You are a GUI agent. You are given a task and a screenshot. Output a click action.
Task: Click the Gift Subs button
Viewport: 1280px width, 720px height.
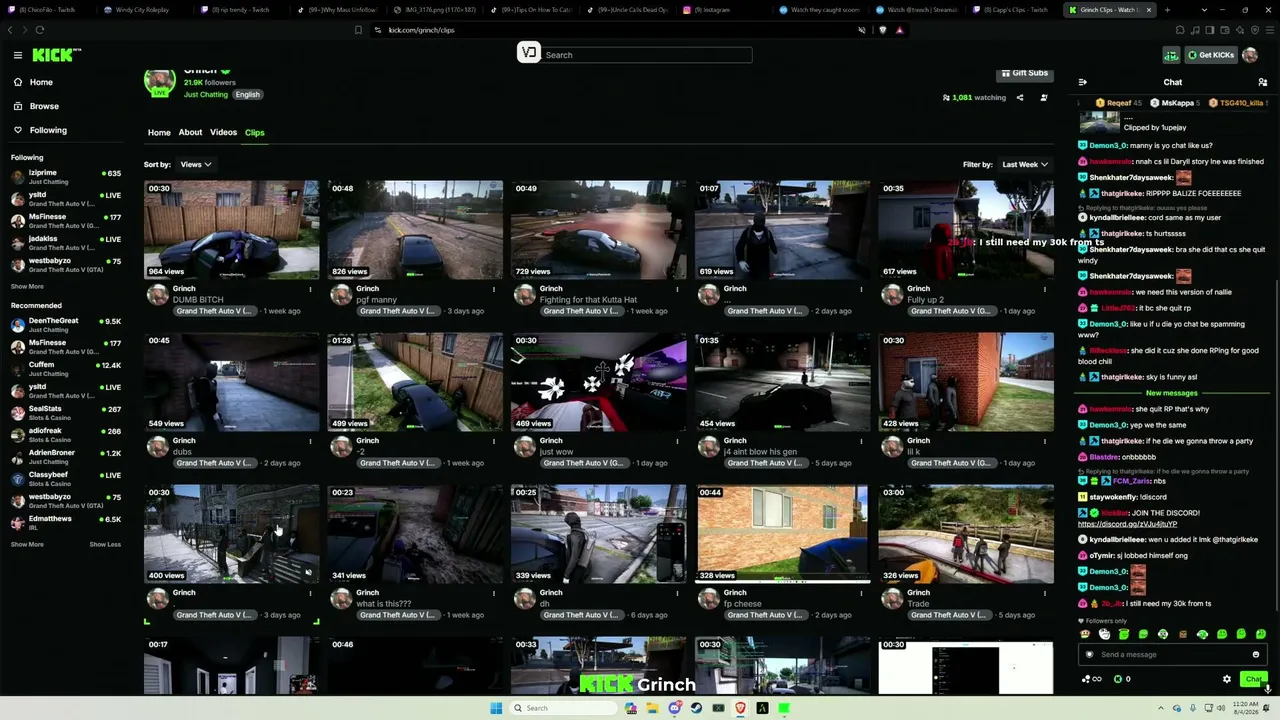pos(1024,73)
